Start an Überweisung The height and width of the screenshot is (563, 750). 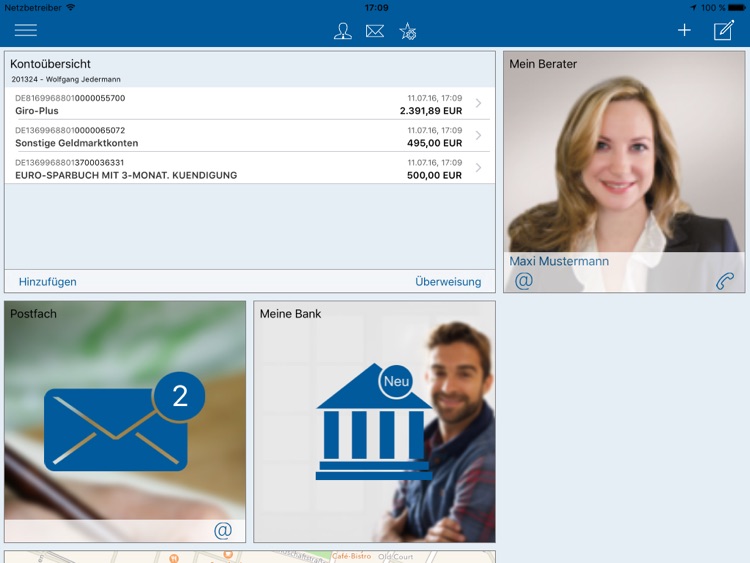tap(448, 282)
